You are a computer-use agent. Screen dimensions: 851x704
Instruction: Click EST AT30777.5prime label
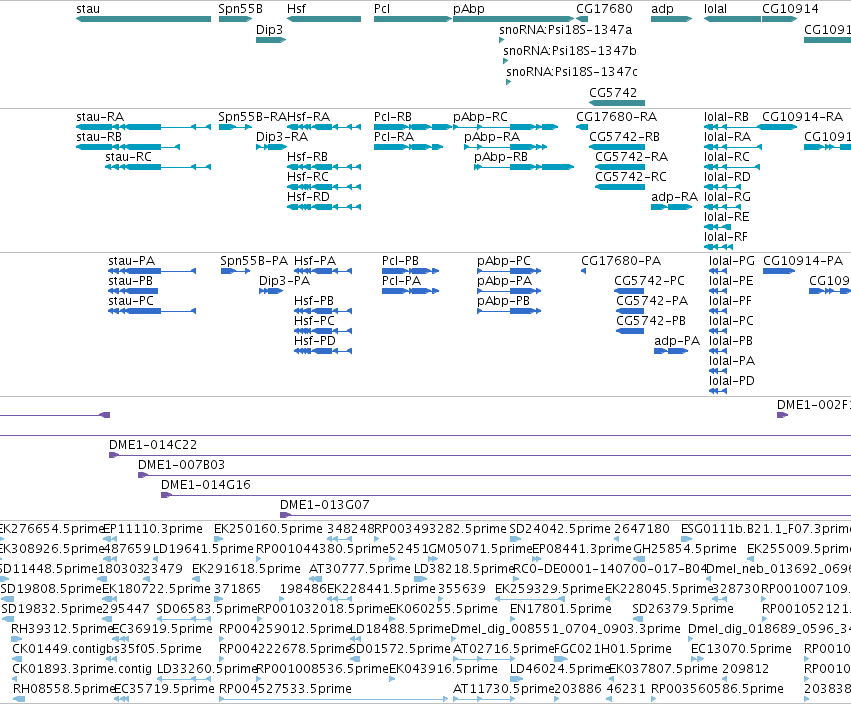coord(360,569)
